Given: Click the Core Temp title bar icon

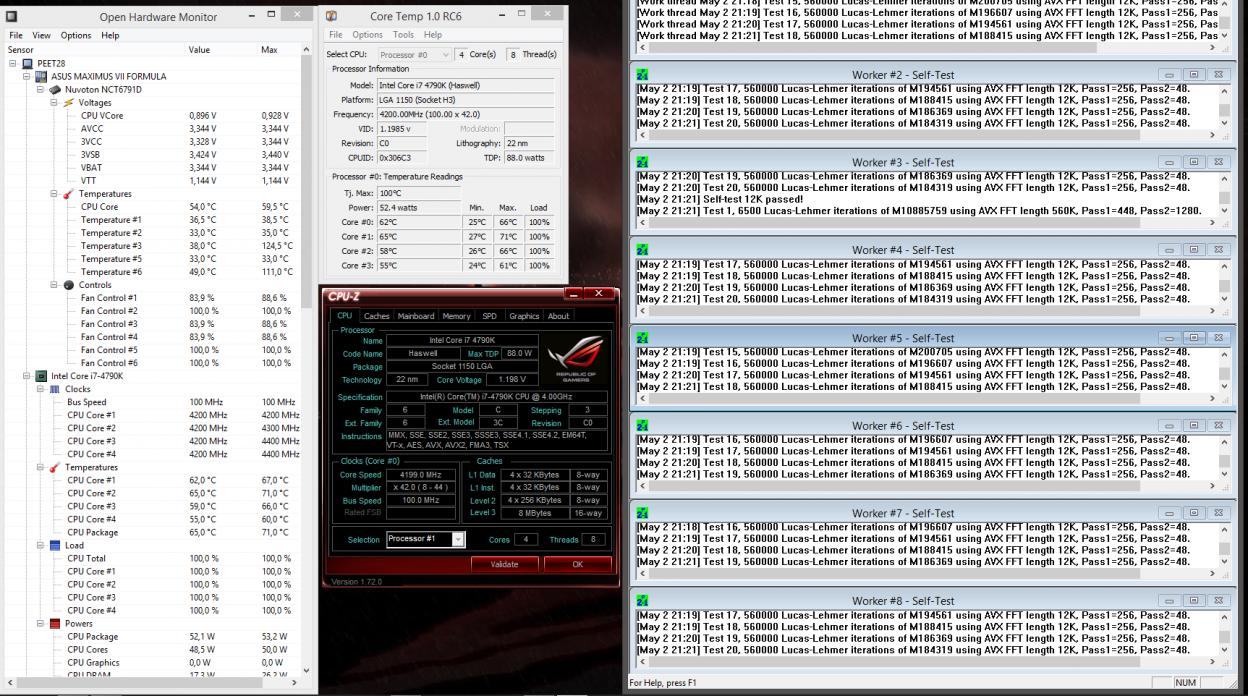Looking at the screenshot, I should pos(332,16).
